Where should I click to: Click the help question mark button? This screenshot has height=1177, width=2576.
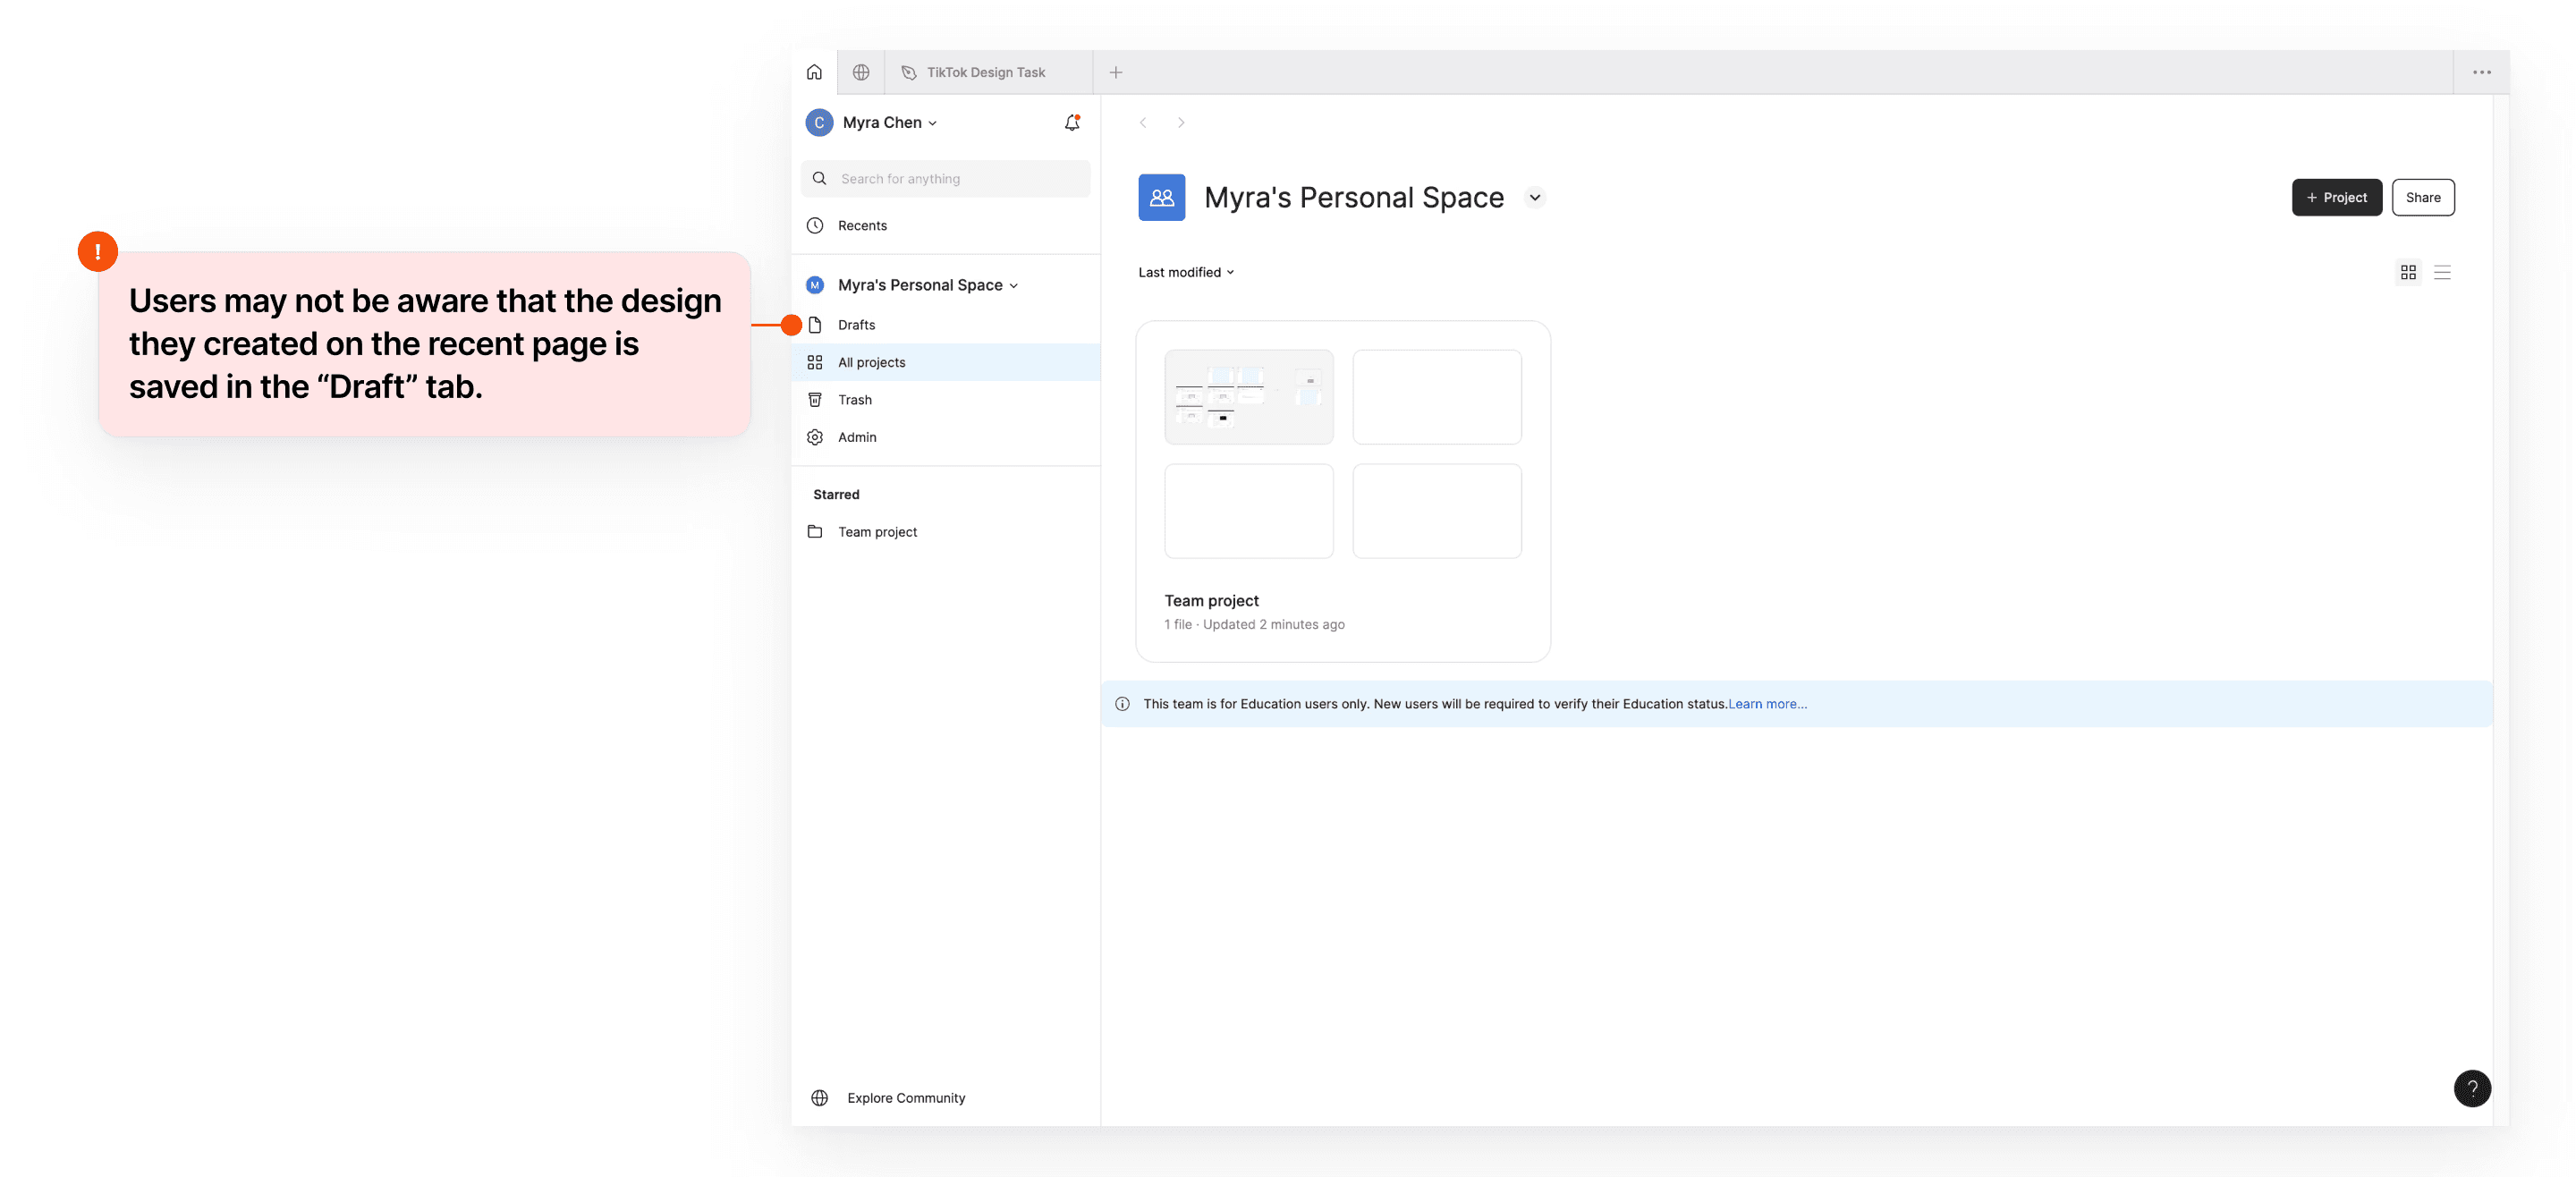(x=2471, y=1088)
